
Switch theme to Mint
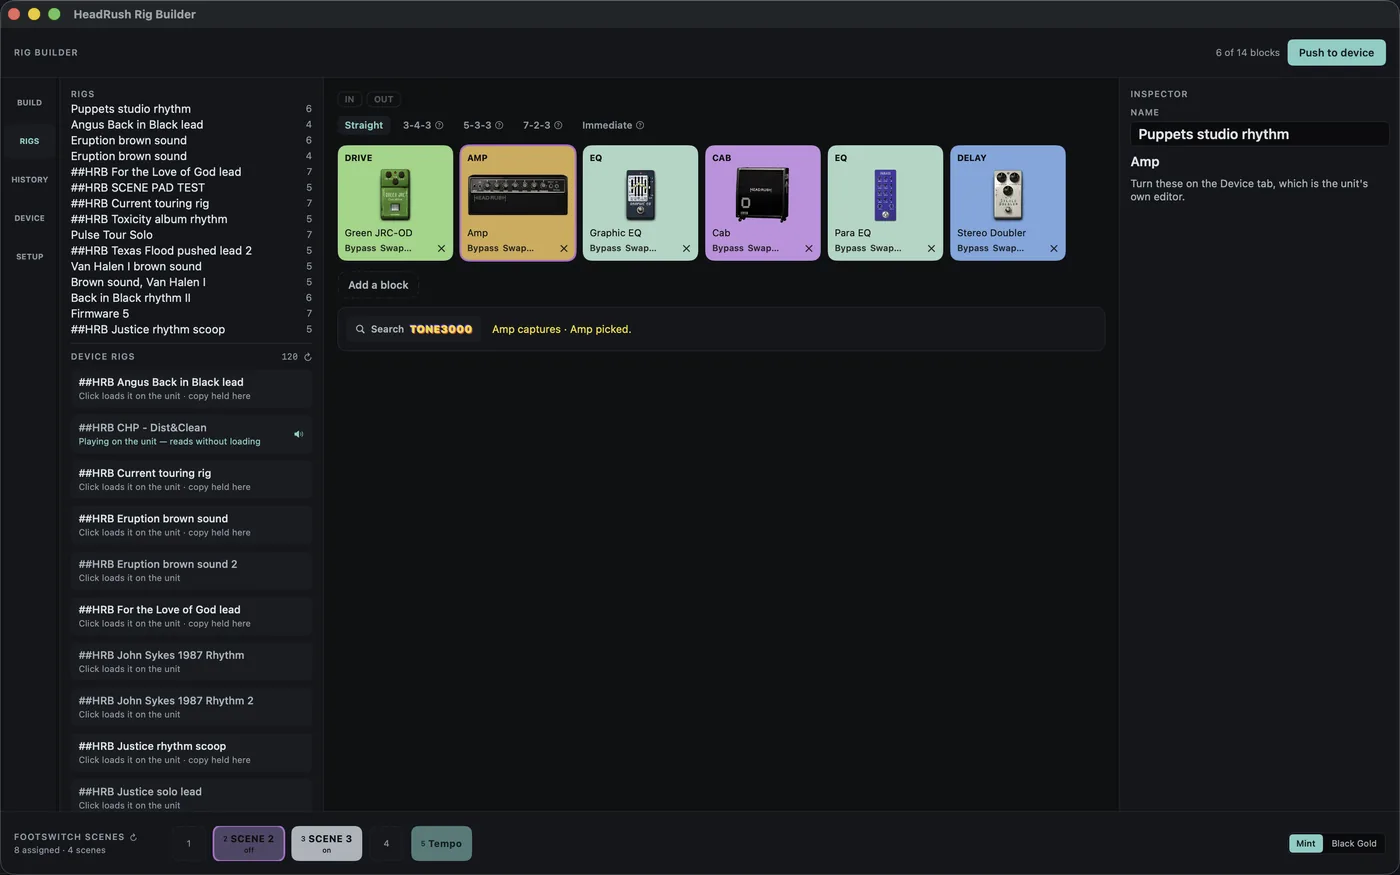tap(1306, 843)
